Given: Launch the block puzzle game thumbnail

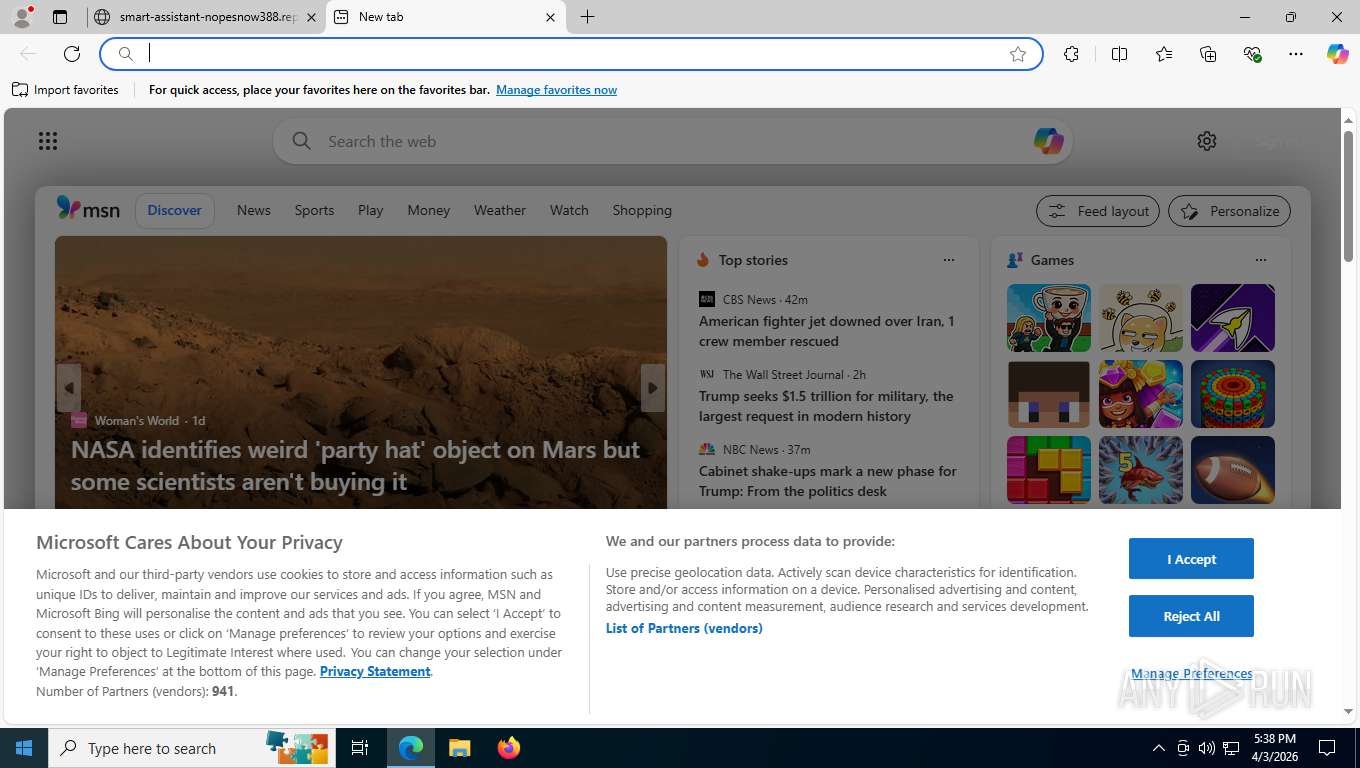Looking at the screenshot, I should tap(1049, 470).
